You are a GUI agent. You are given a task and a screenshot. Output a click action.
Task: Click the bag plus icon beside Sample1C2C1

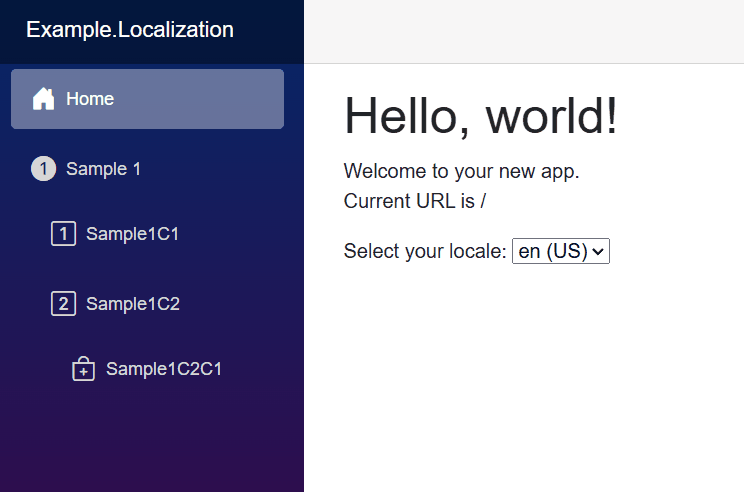(x=83, y=369)
